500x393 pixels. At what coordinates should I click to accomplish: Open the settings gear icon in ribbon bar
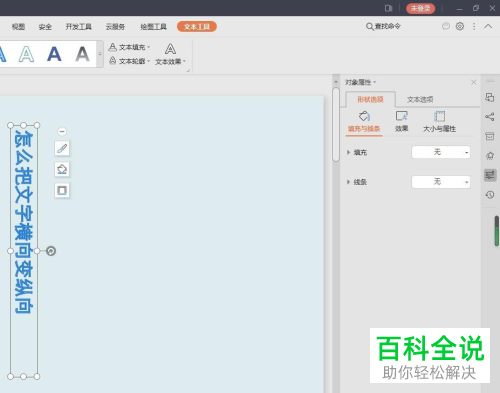click(460, 26)
